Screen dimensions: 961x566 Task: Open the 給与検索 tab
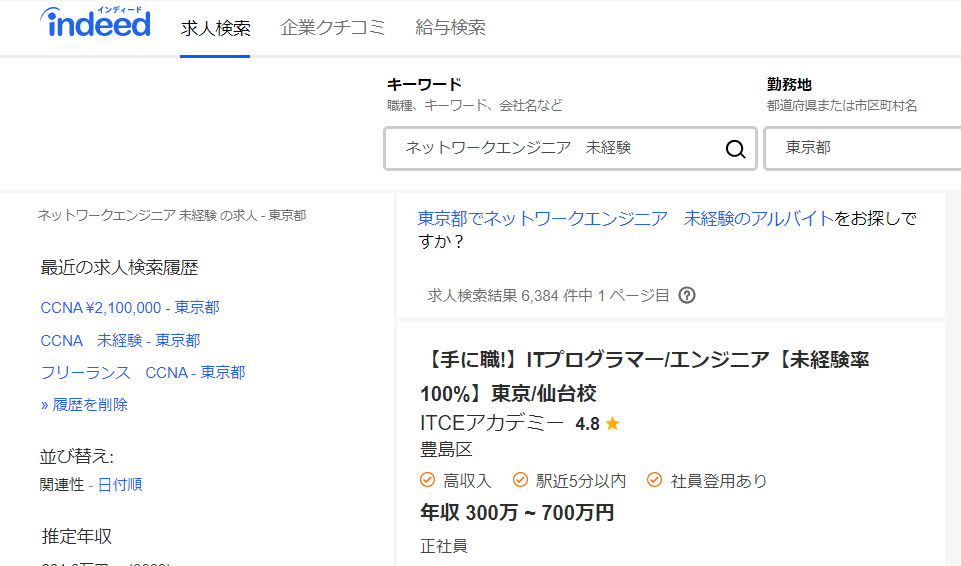tap(450, 28)
